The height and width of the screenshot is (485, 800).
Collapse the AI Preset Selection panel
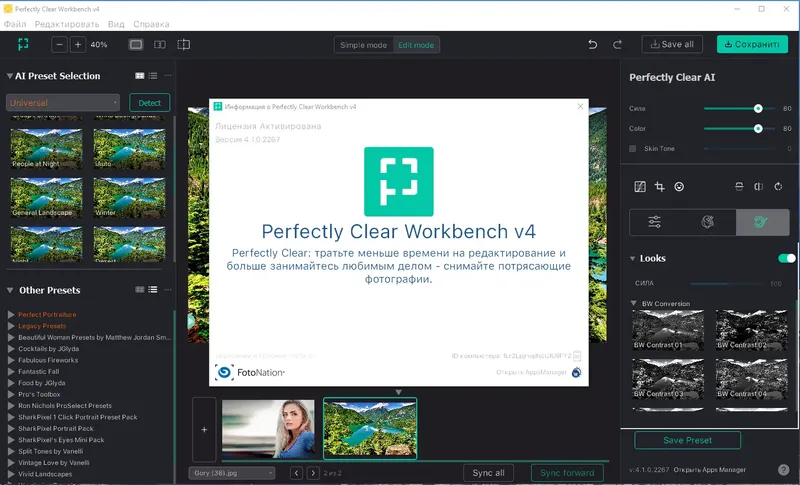tap(10, 76)
